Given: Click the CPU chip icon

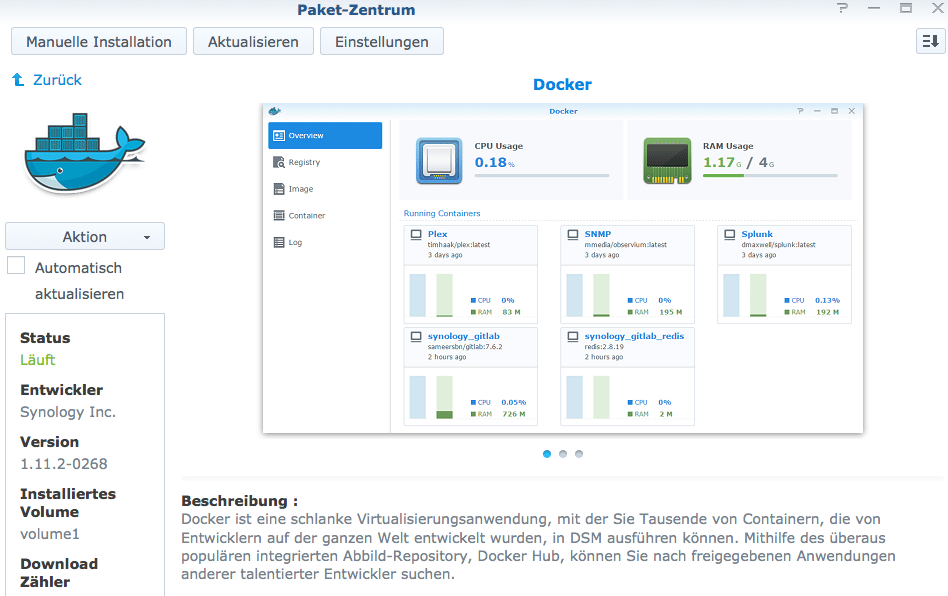Looking at the screenshot, I should (x=439, y=161).
